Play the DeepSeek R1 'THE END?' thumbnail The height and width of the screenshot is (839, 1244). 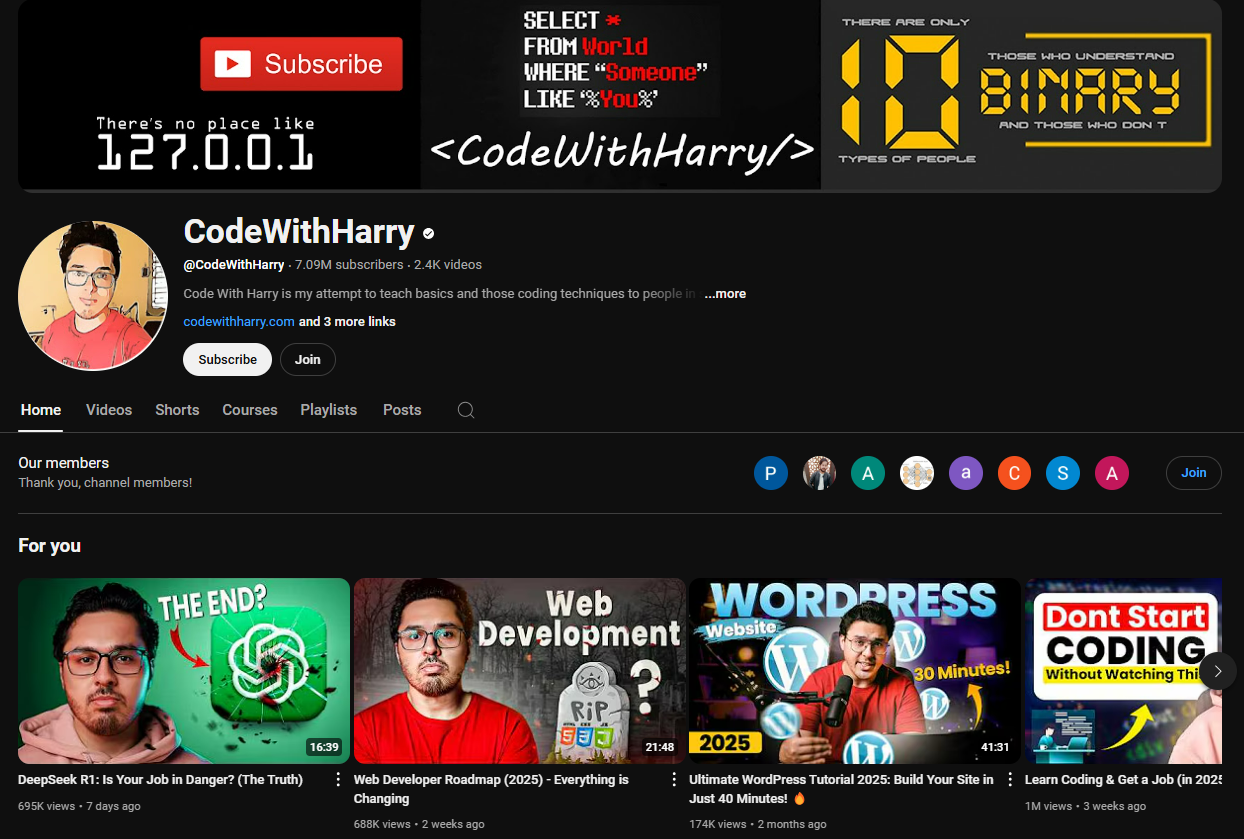pyautogui.click(x=184, y=671)
